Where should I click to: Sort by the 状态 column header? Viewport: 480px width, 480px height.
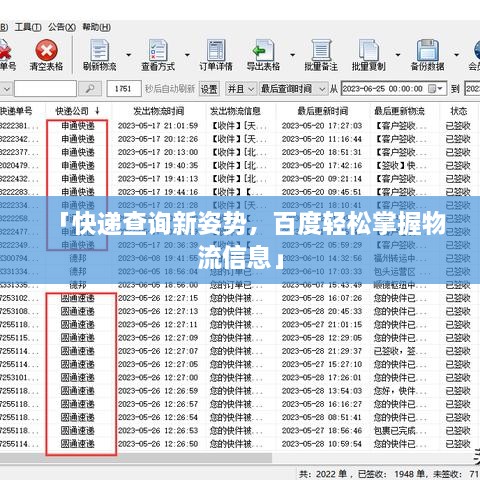pyautogui.click(x=459, y=111)
